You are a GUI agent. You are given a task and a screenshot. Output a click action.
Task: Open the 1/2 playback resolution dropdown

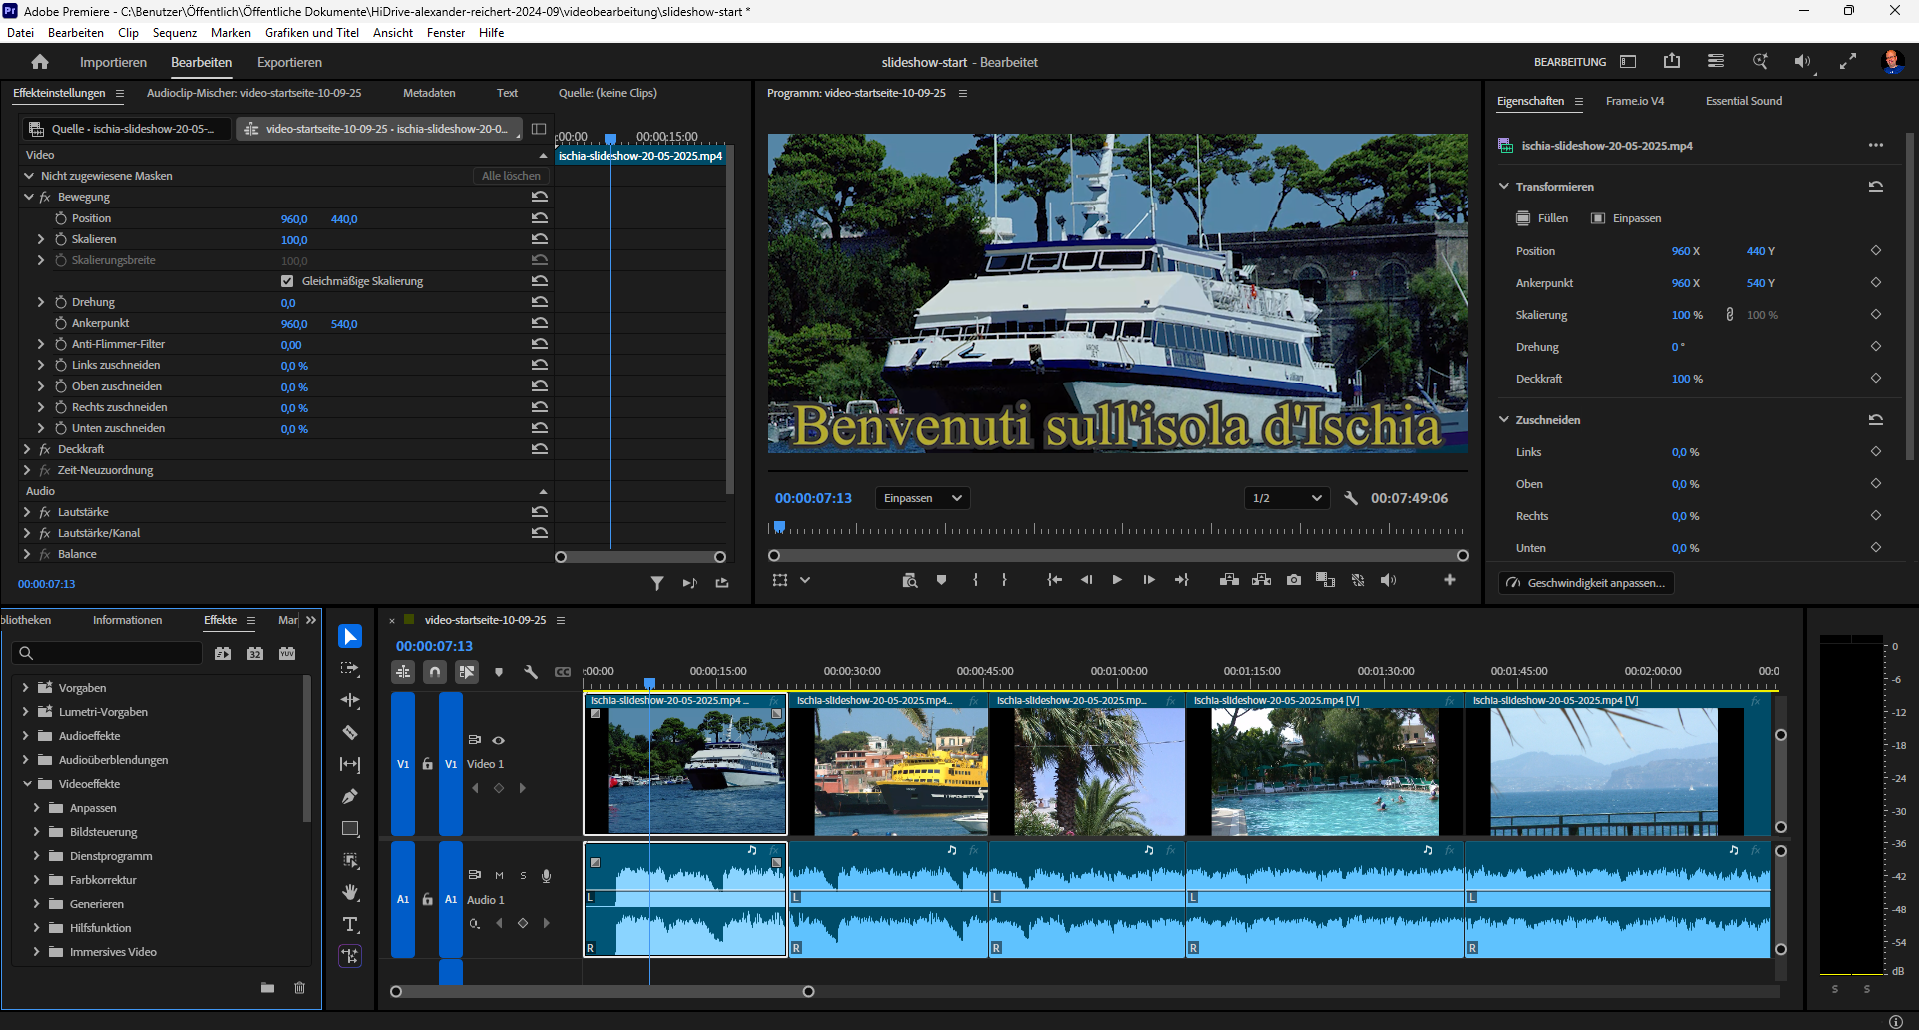point(1287,498)
